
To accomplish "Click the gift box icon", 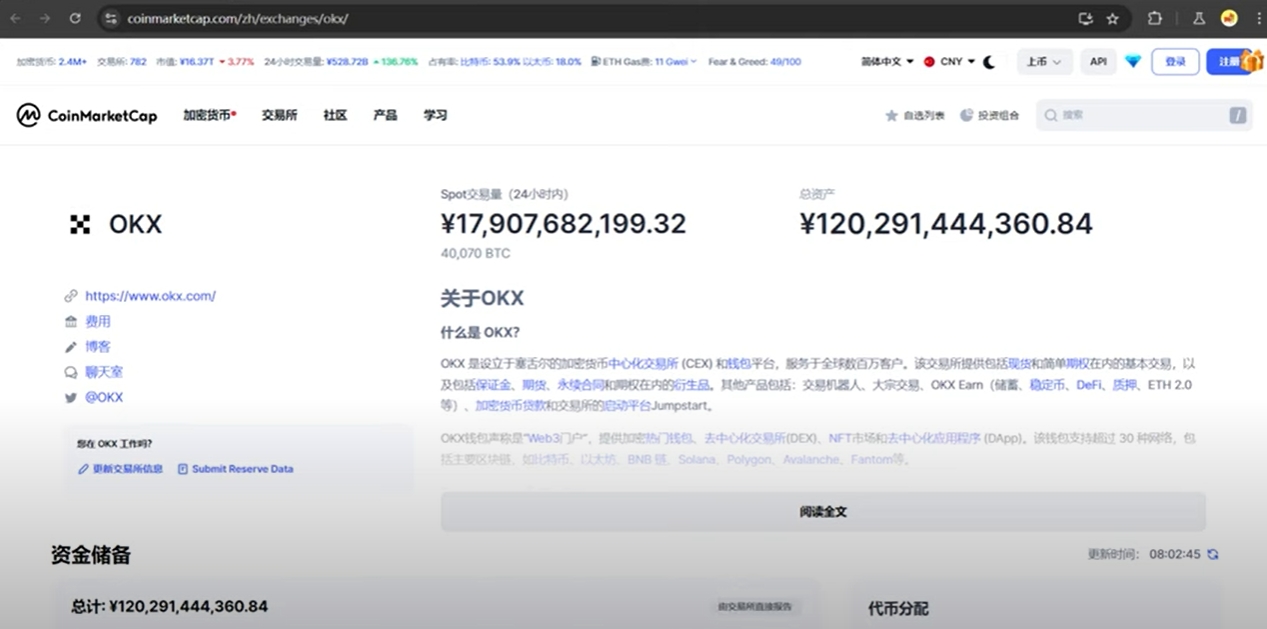I will [x=1253, y=60].
